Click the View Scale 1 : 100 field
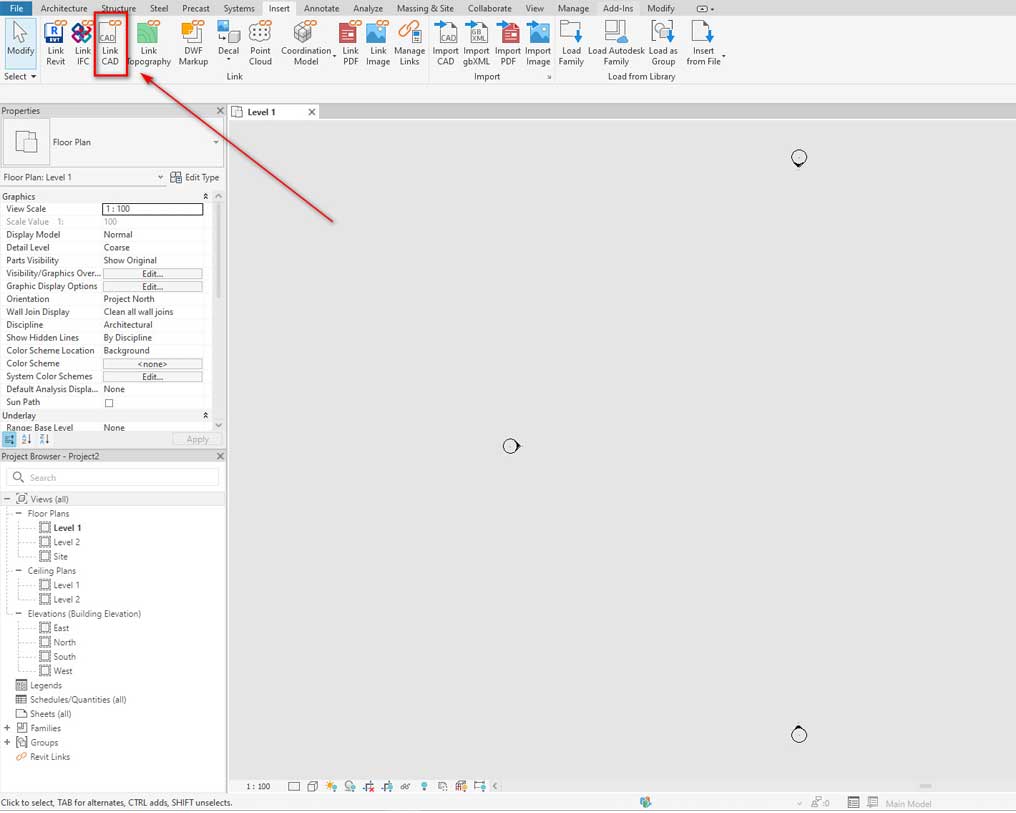 coord(152,209)
